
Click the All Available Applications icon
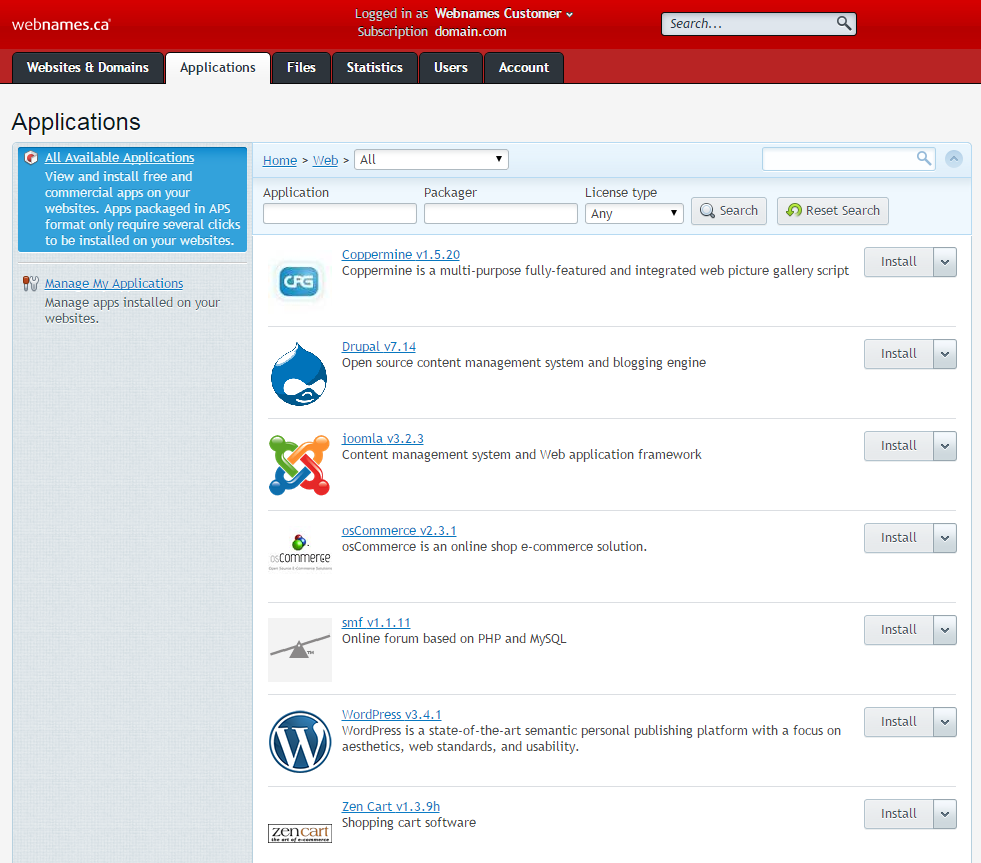pyautogui.click(x=31, y=158)
